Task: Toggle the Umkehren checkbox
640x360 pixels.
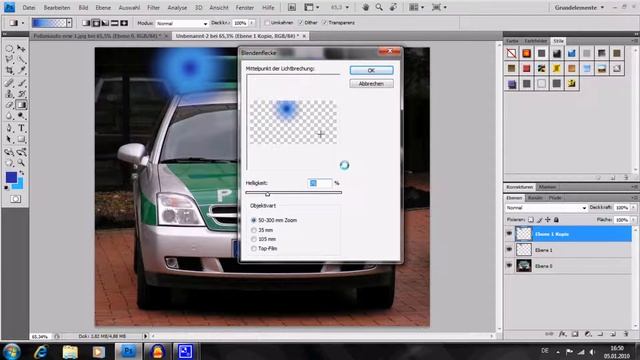Action: pos(267,23)
